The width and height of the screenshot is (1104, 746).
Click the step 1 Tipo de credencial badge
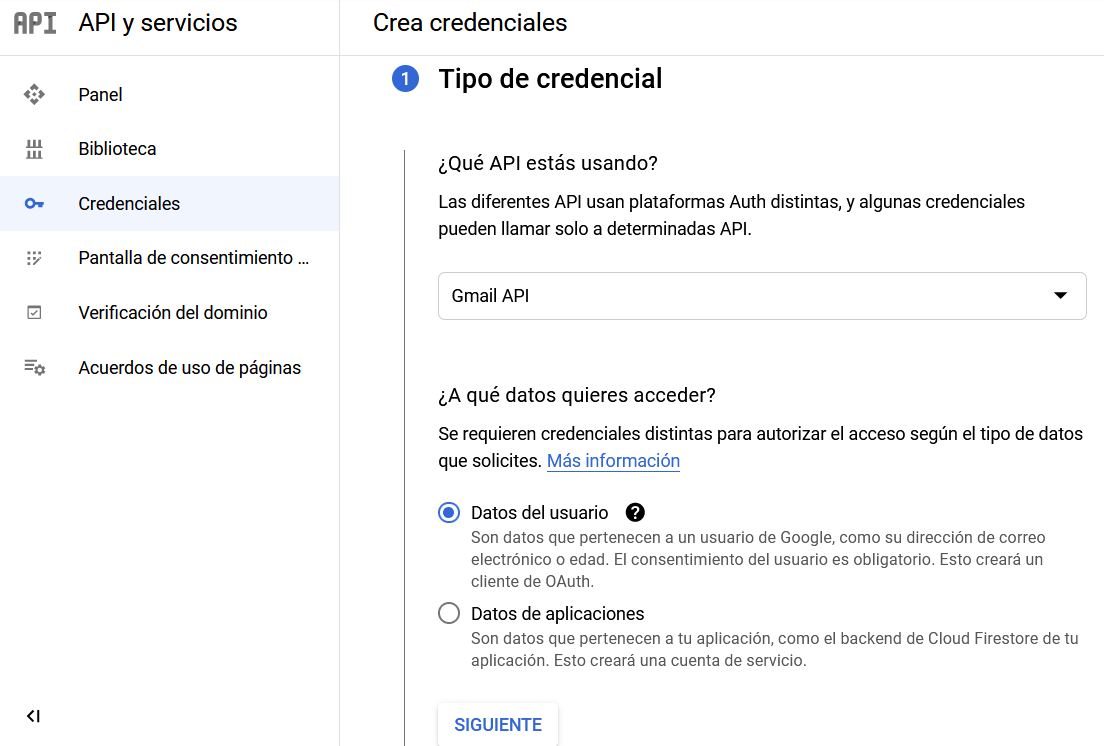[405, 78]
